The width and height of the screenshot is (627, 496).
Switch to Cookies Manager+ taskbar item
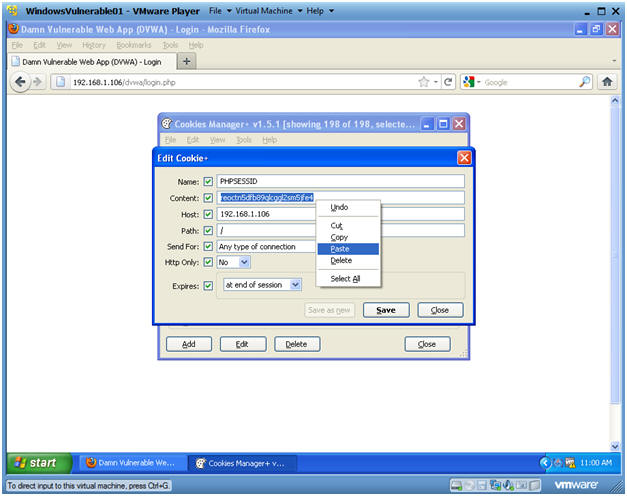pyautogui.click(x=242, y=463)
